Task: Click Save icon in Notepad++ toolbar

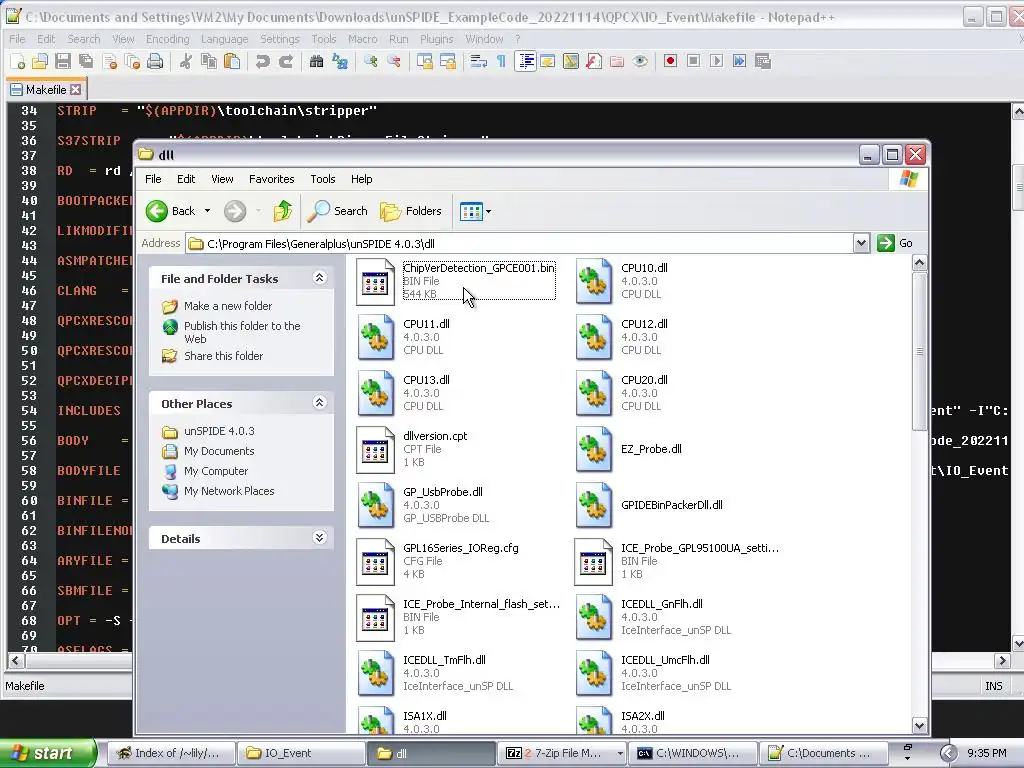Action: pos(63,61)
